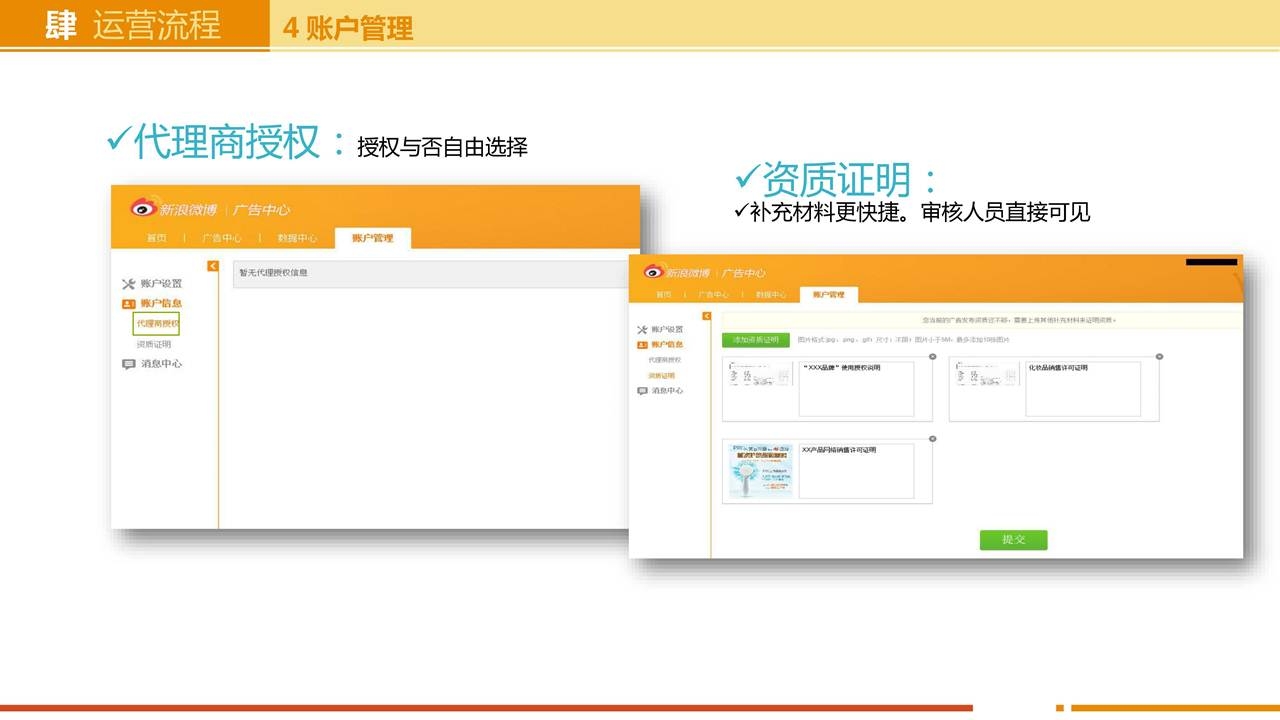Remove the "XXX品牌"使用授权说明 certificate card
The width and height of the screenshot is (1280, 720).
932,356
